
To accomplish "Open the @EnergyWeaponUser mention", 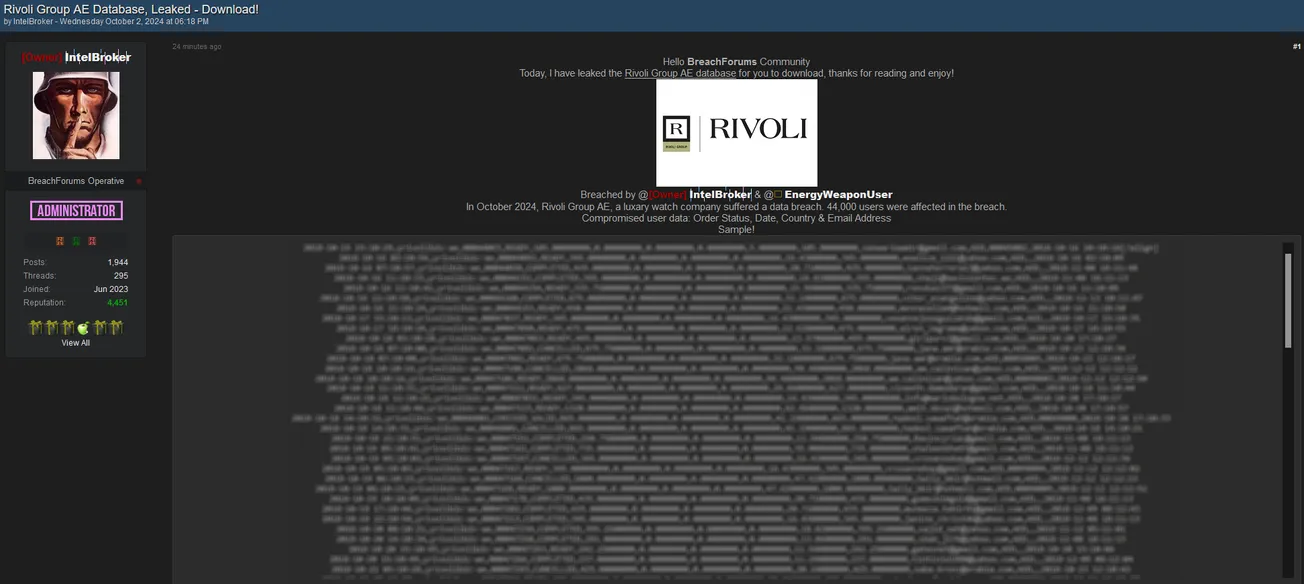I will coord(838,195).
